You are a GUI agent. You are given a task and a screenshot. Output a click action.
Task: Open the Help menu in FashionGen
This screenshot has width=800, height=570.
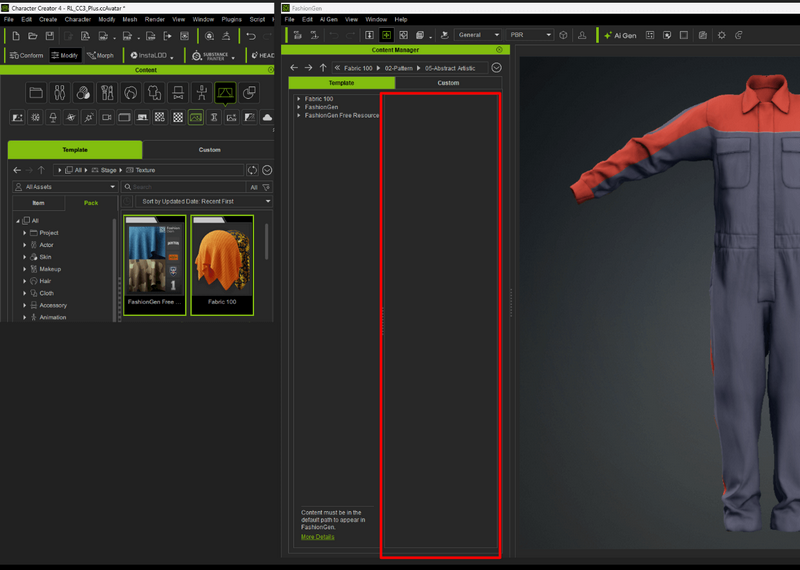(401, 19)
